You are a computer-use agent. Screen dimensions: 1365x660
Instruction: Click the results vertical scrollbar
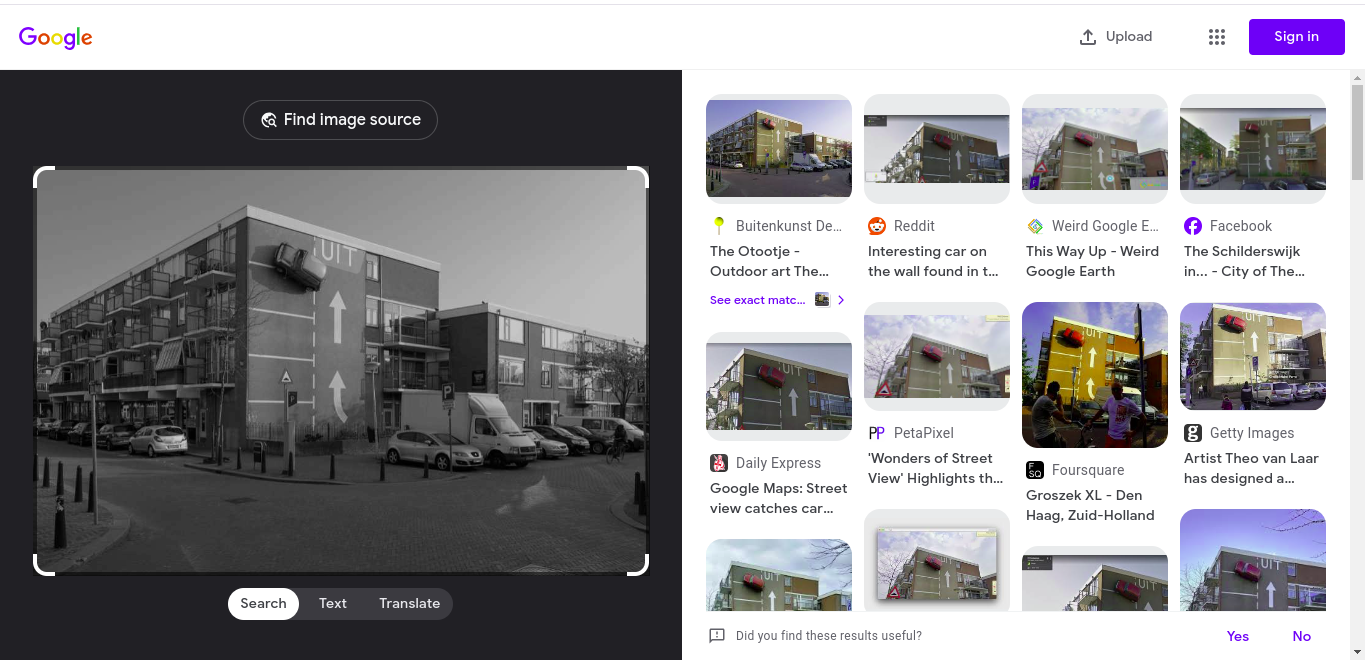coord(1357,130)
